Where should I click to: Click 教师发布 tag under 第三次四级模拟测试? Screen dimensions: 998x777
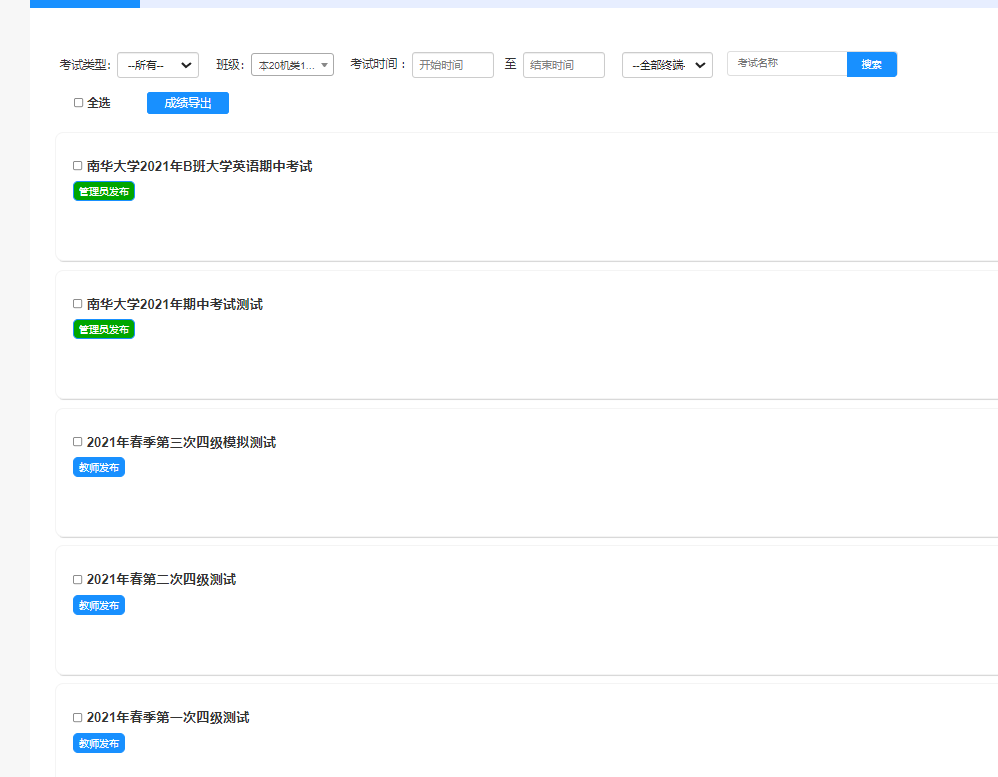99,468
